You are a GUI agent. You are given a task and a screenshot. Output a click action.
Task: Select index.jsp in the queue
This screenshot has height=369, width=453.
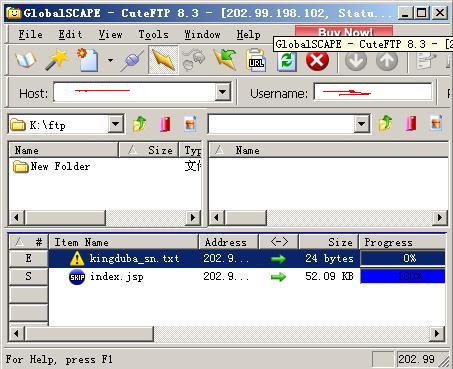(117, 277)
